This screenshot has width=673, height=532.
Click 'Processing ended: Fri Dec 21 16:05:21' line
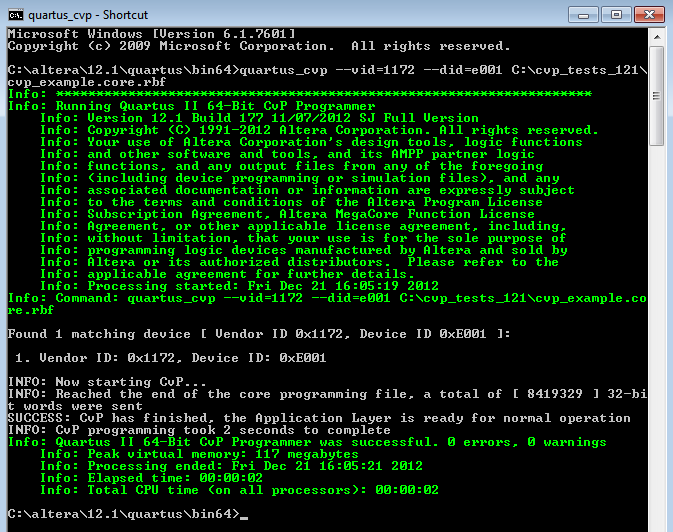click(x=231, y=466)
